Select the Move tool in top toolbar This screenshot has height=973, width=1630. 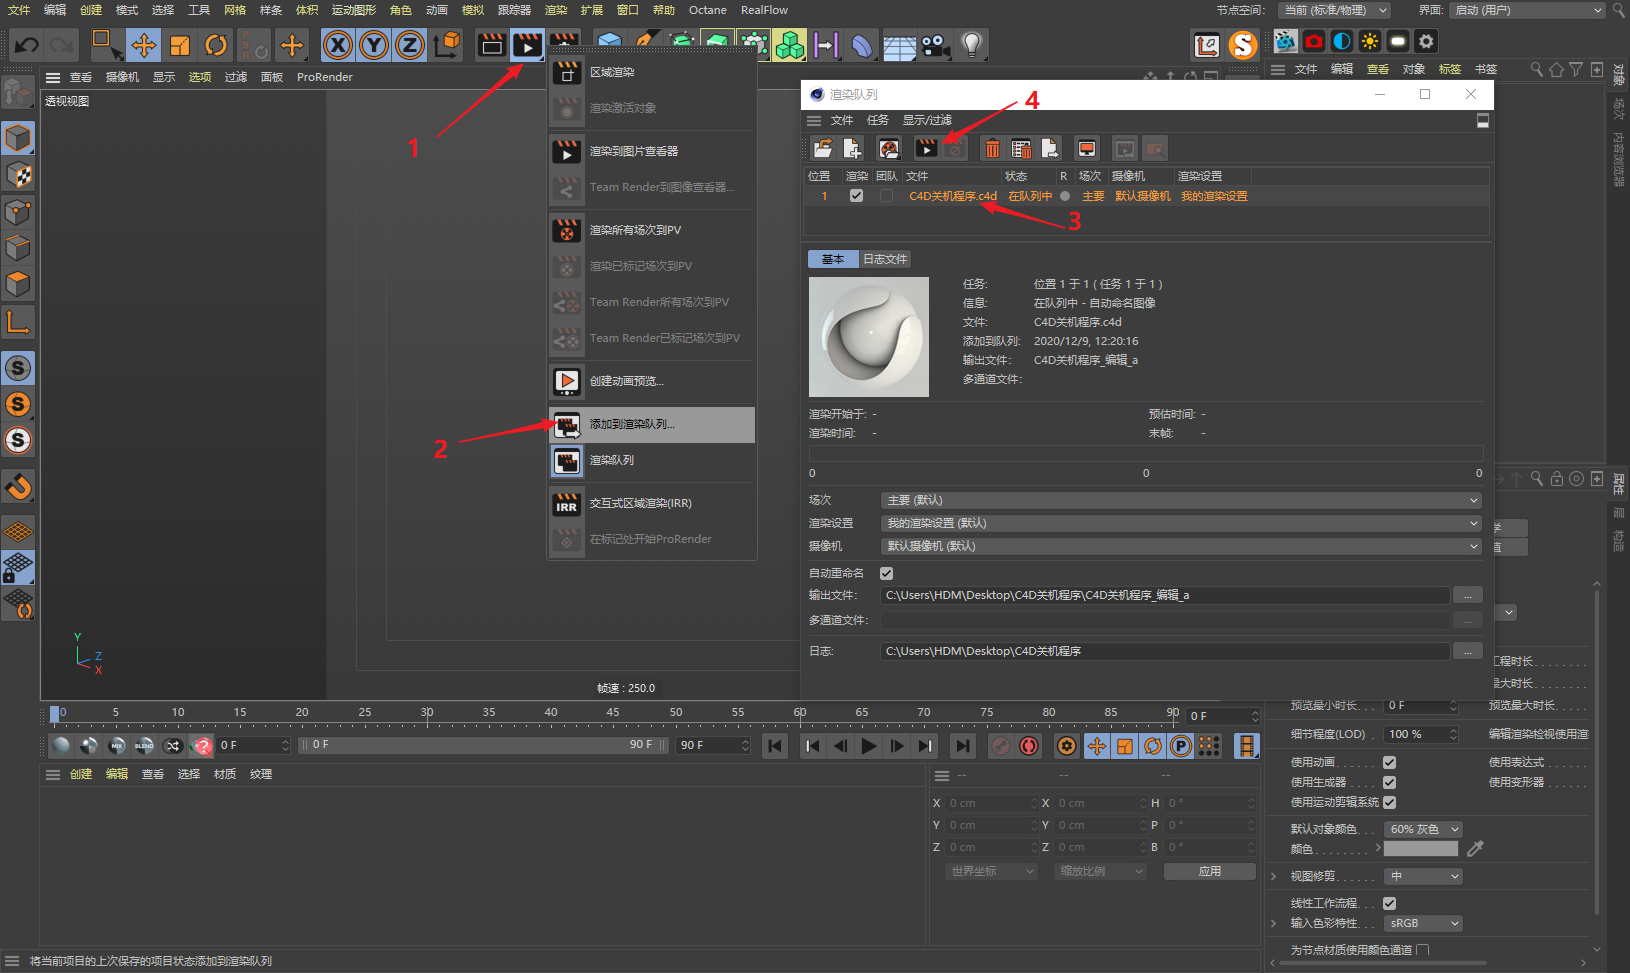(144, 45)
